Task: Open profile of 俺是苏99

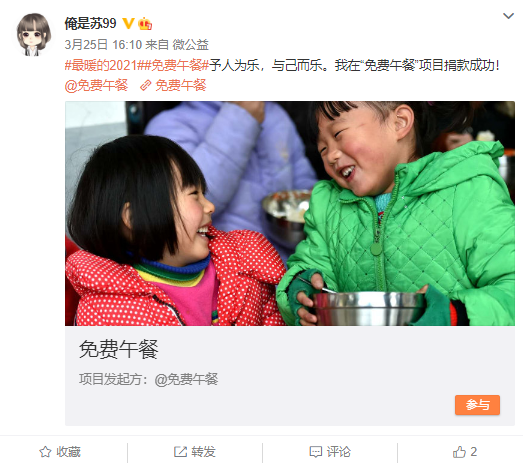Action: 90,23
